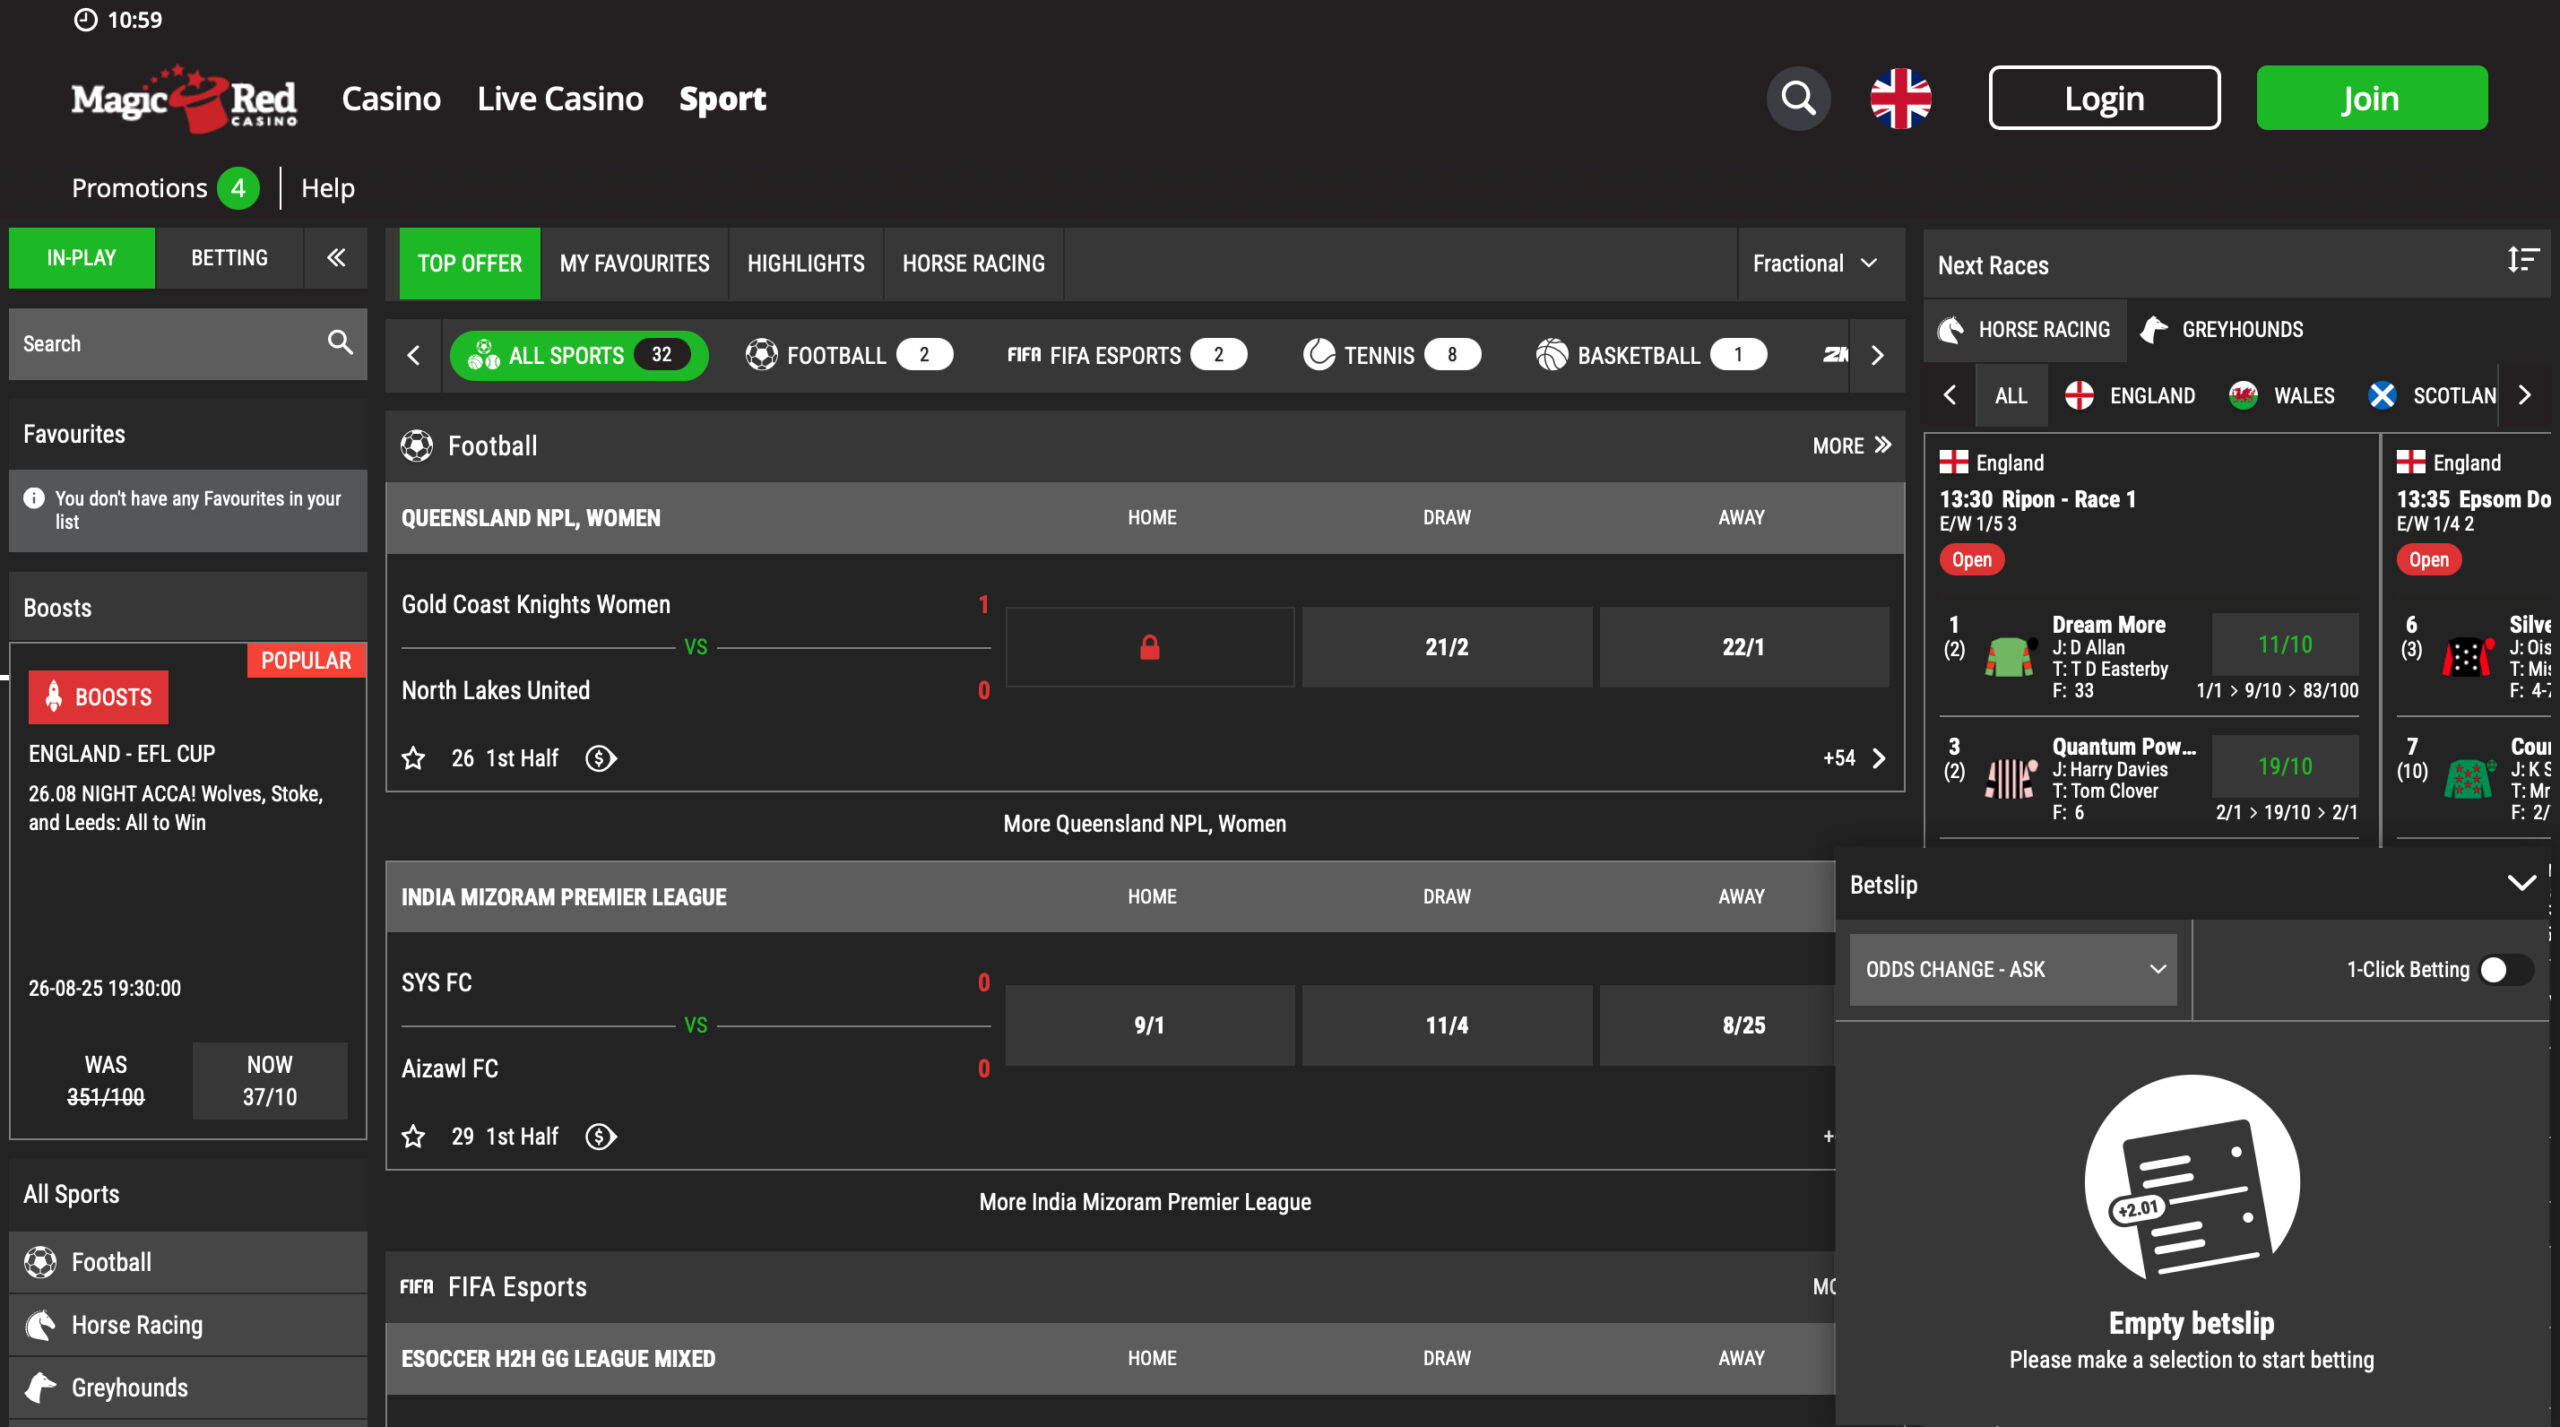
Task: Click cash-out icon for Gold Coast match
Action: [600, 759]
